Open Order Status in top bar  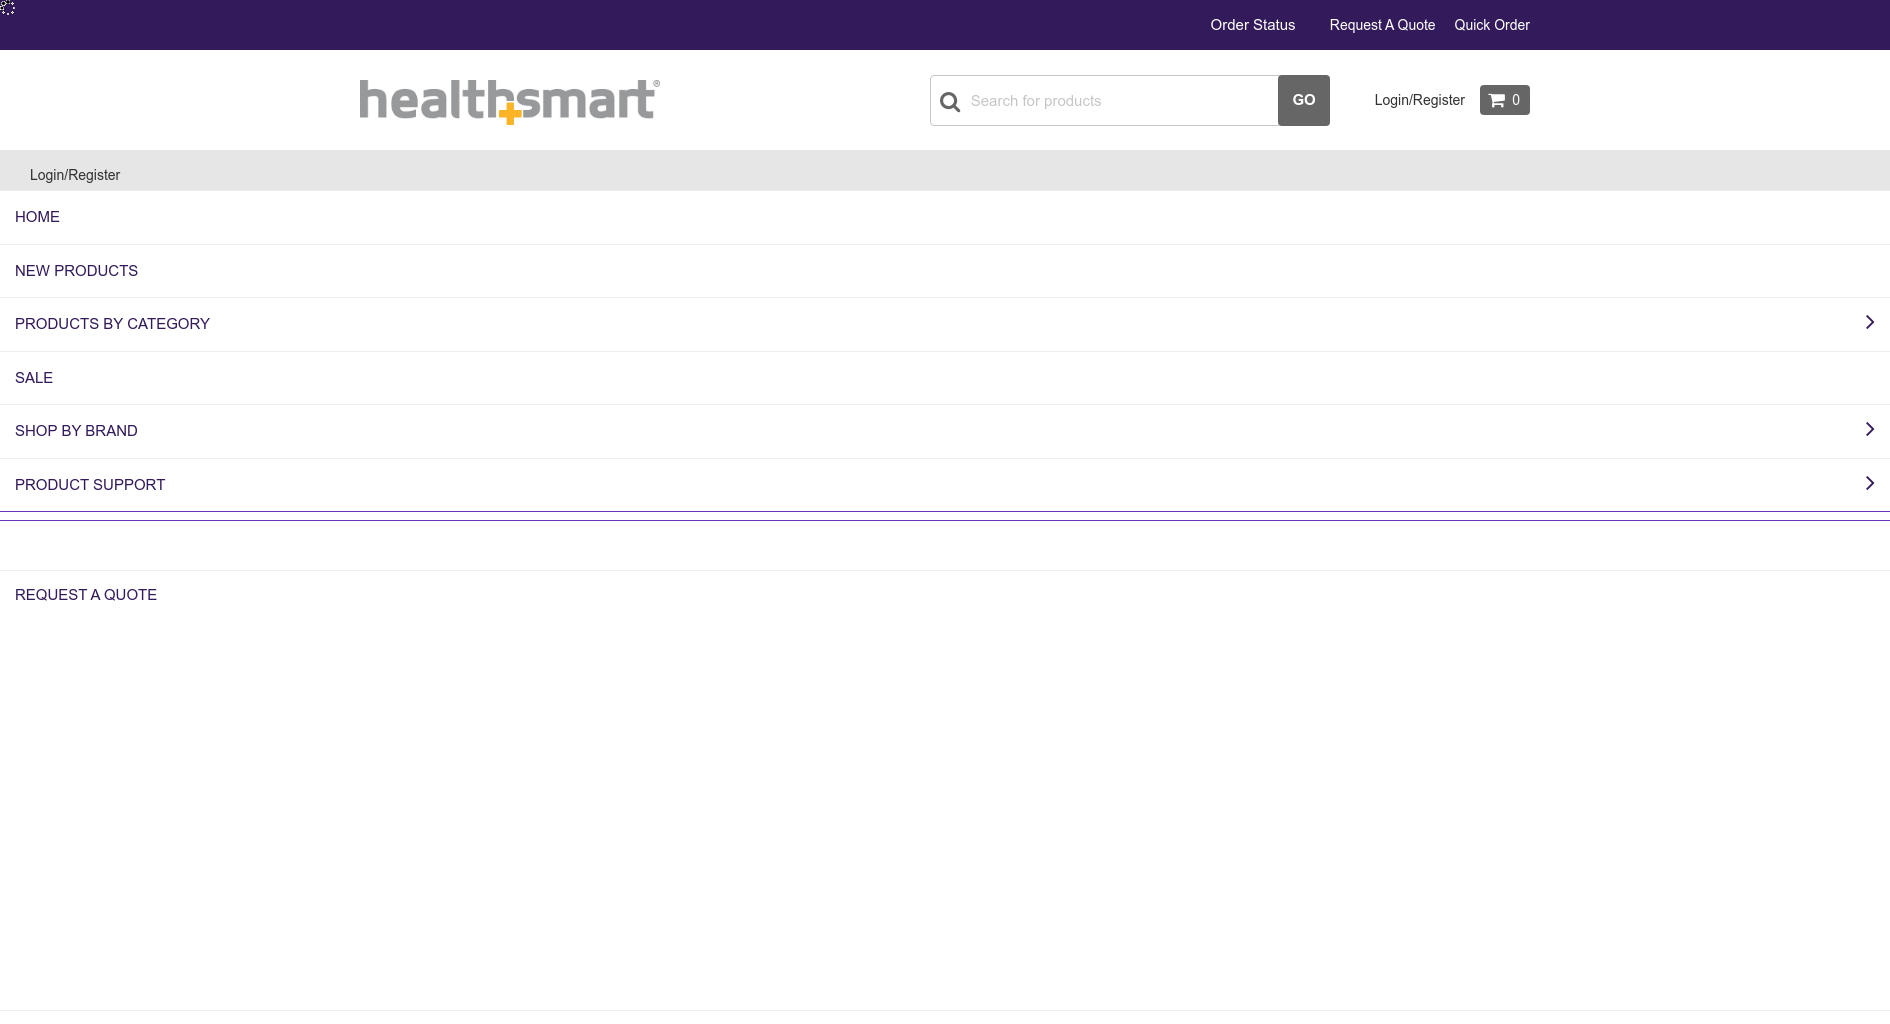1252,25
